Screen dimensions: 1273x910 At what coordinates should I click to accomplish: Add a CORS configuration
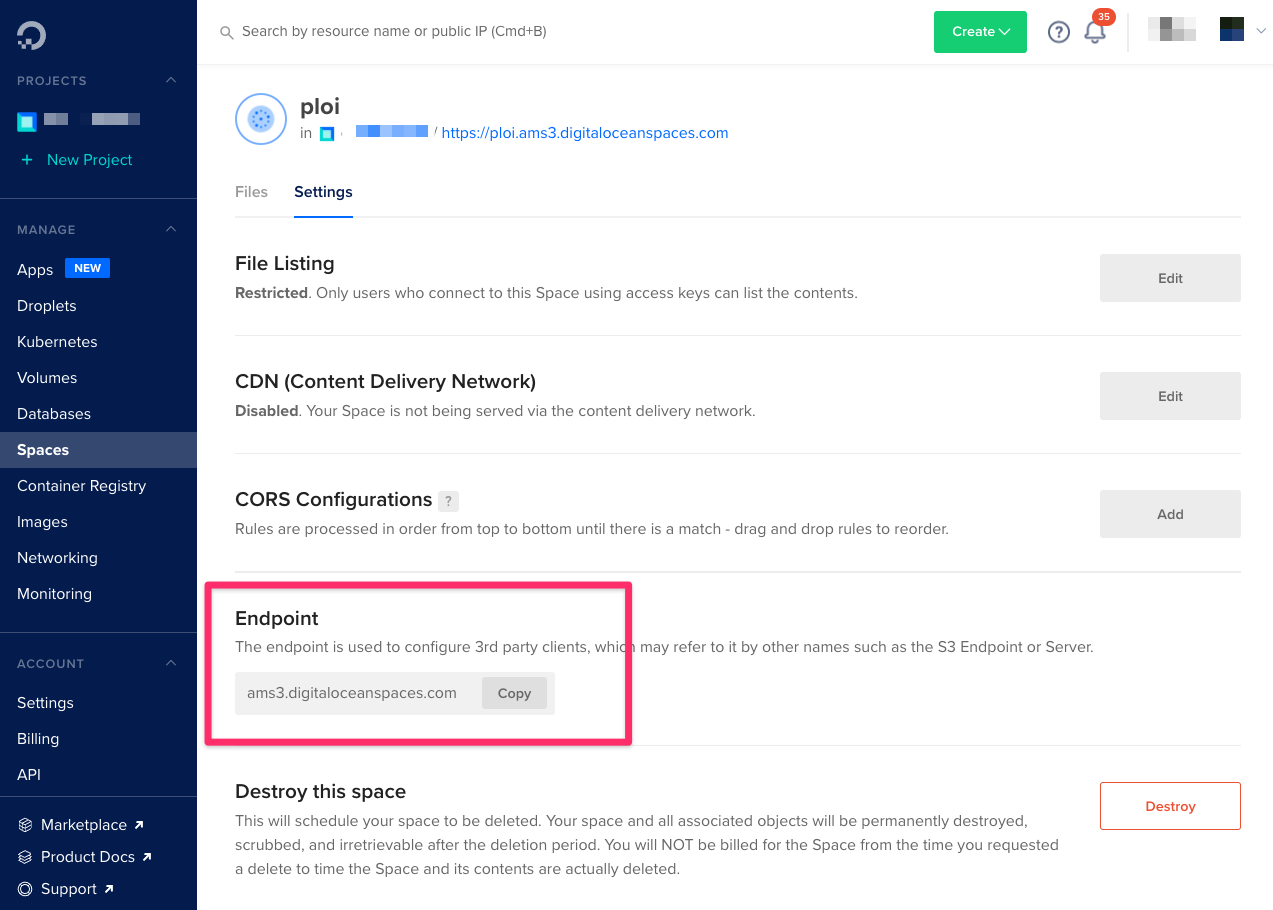(1170, 514)
